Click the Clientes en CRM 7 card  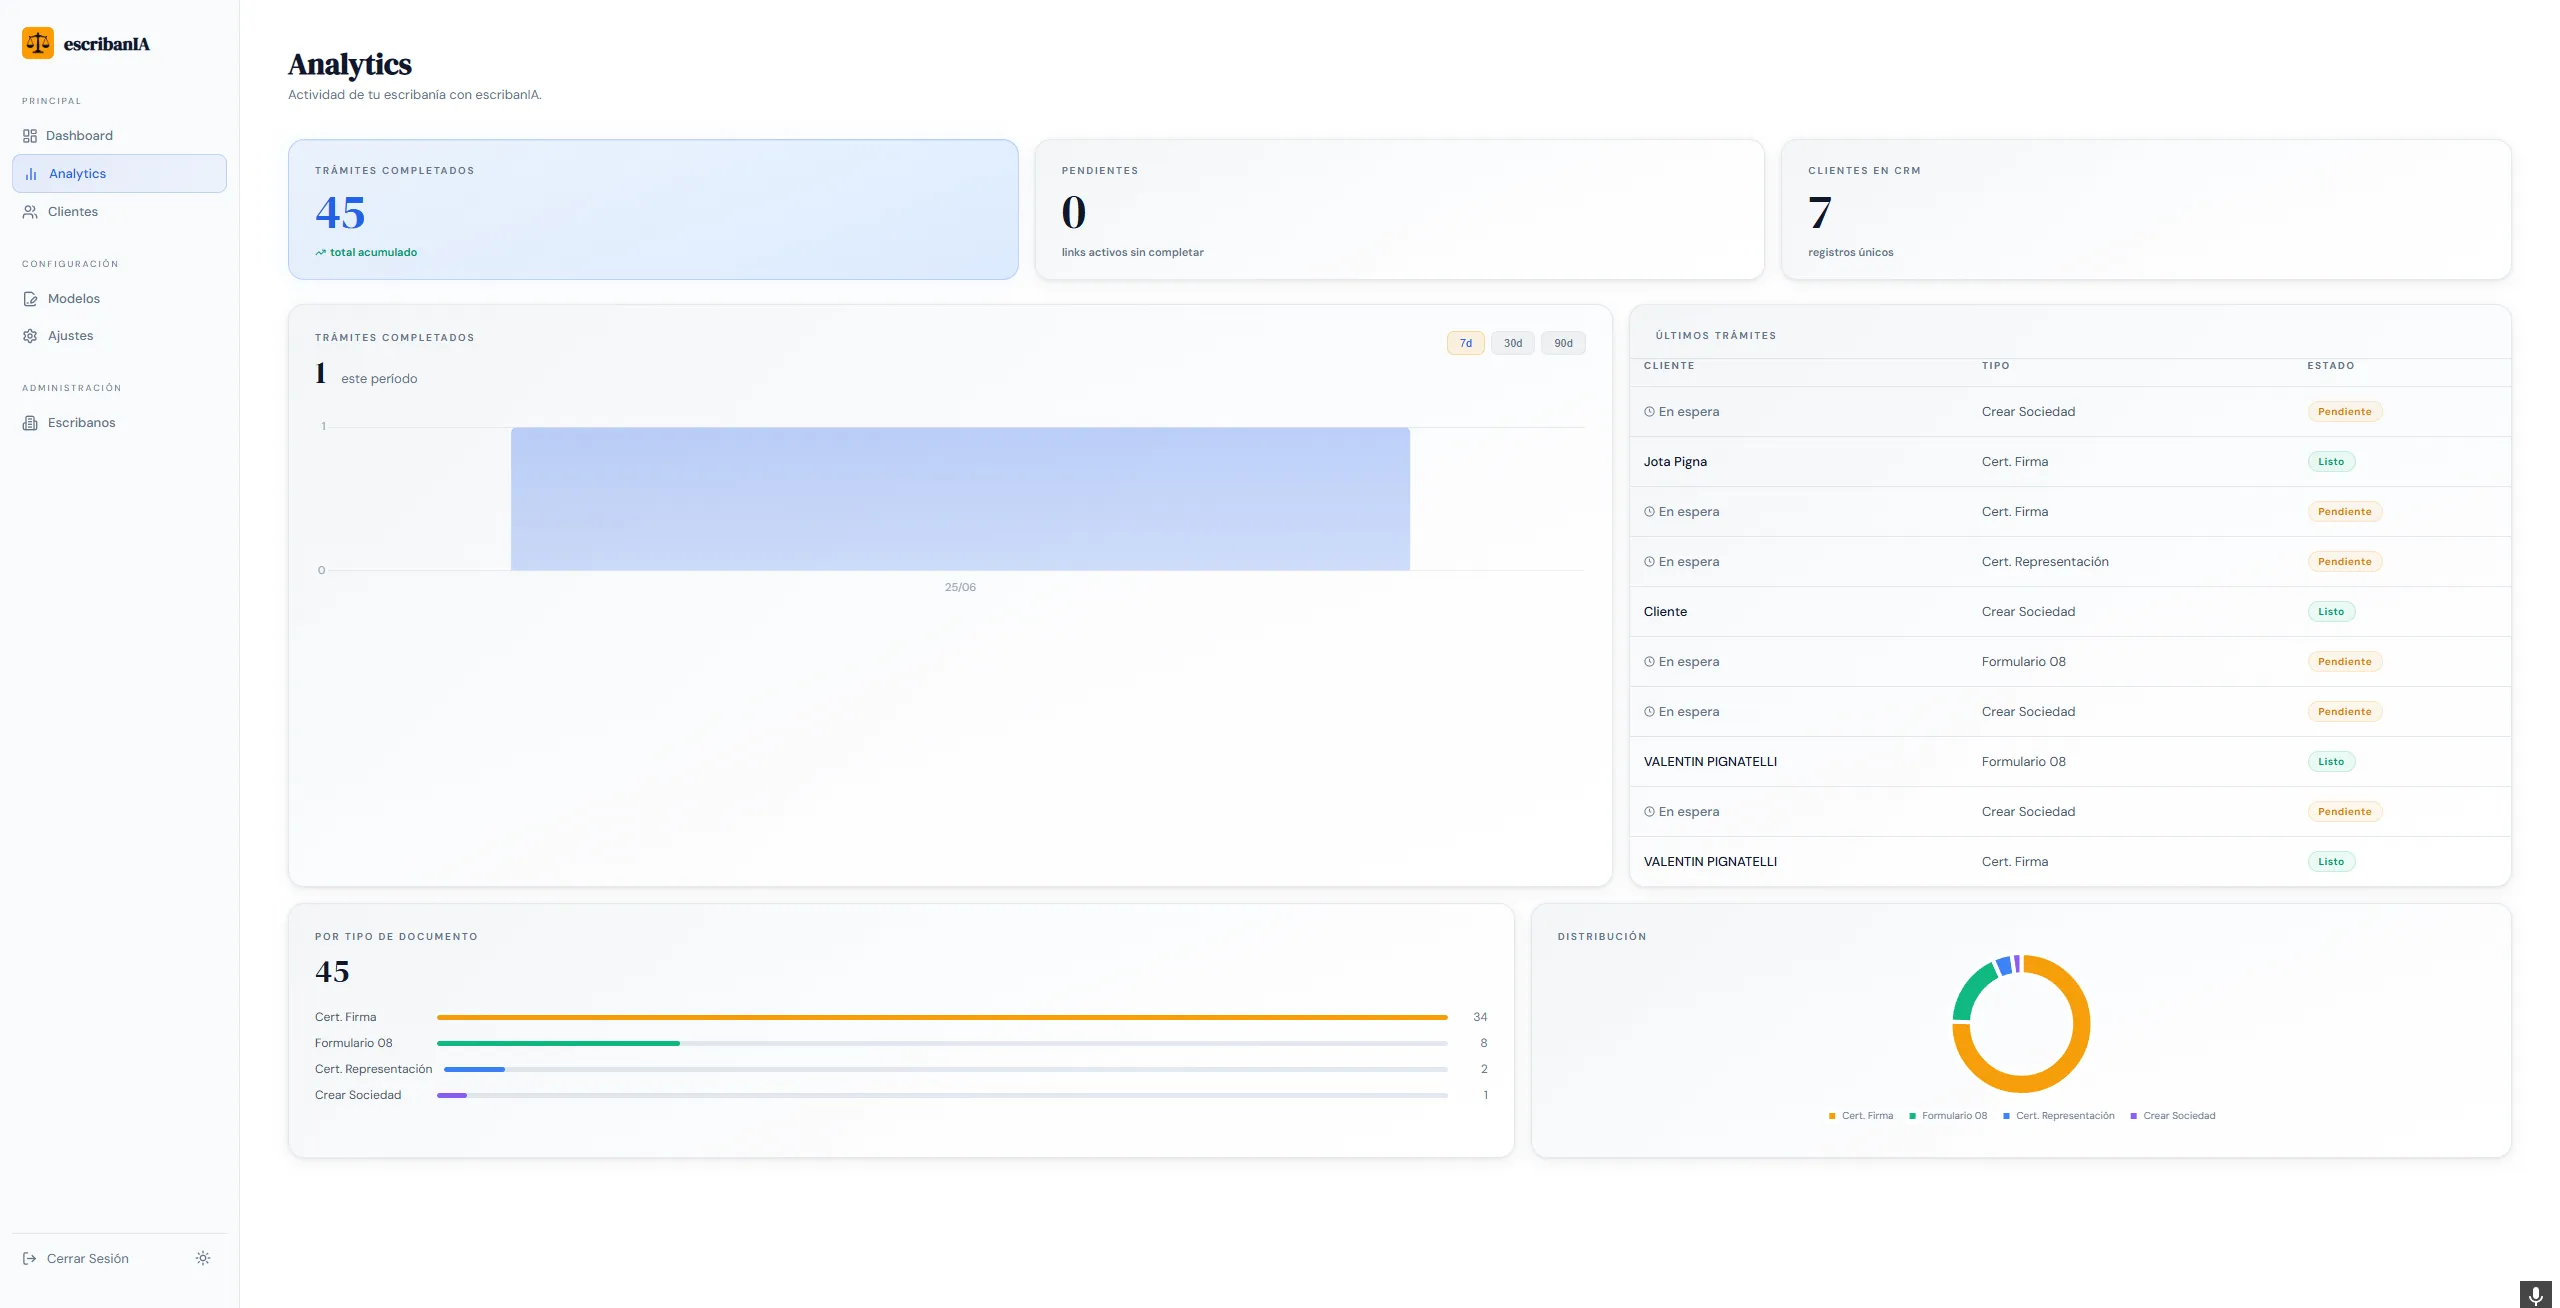pyautogui.click(x=2146, y=209)
